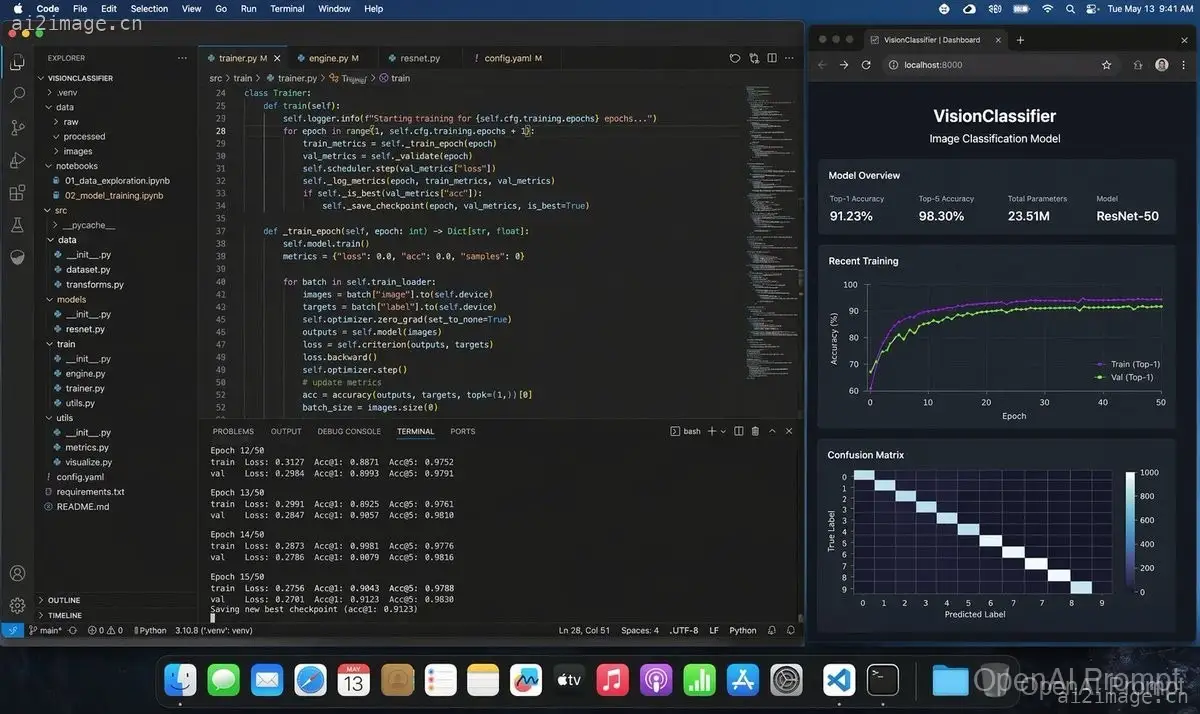Open dataset.py in Explorer
Image resolution: width=1200 pixels, height=714 pixels.
(88, 269)
